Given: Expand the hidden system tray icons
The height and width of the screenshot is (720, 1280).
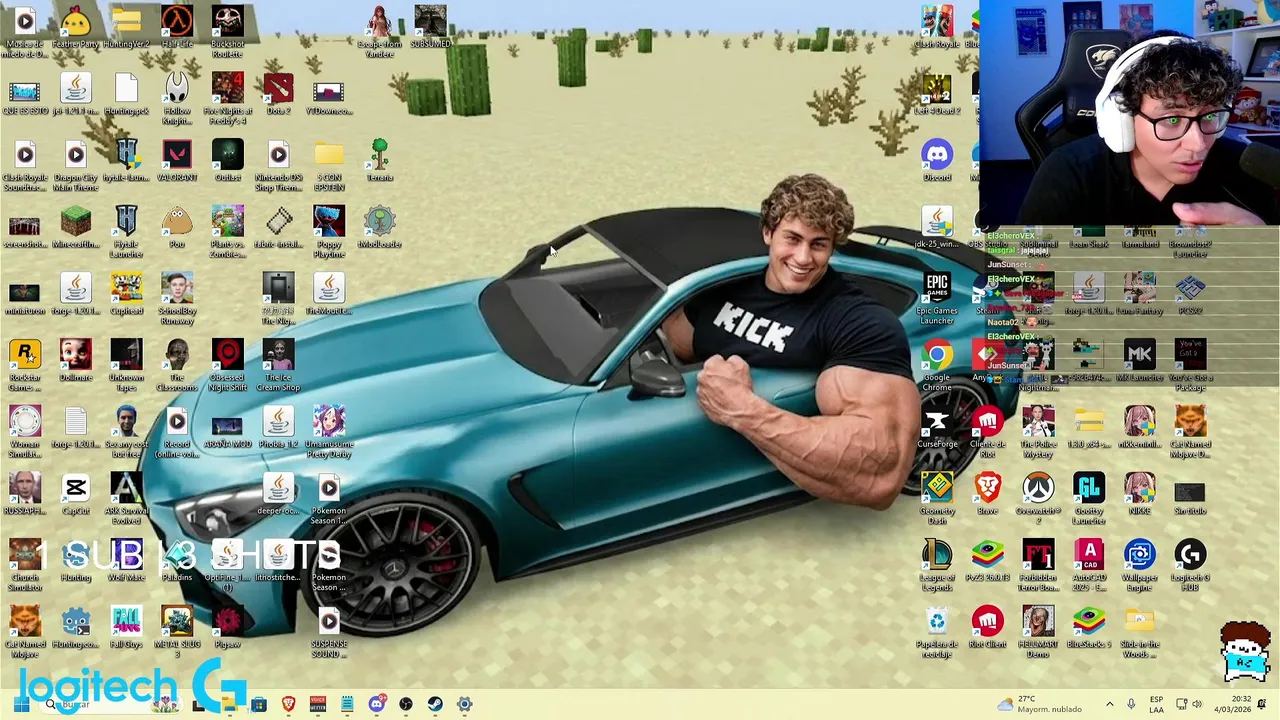Looking at the screenshot, I should click(1109, 705).
